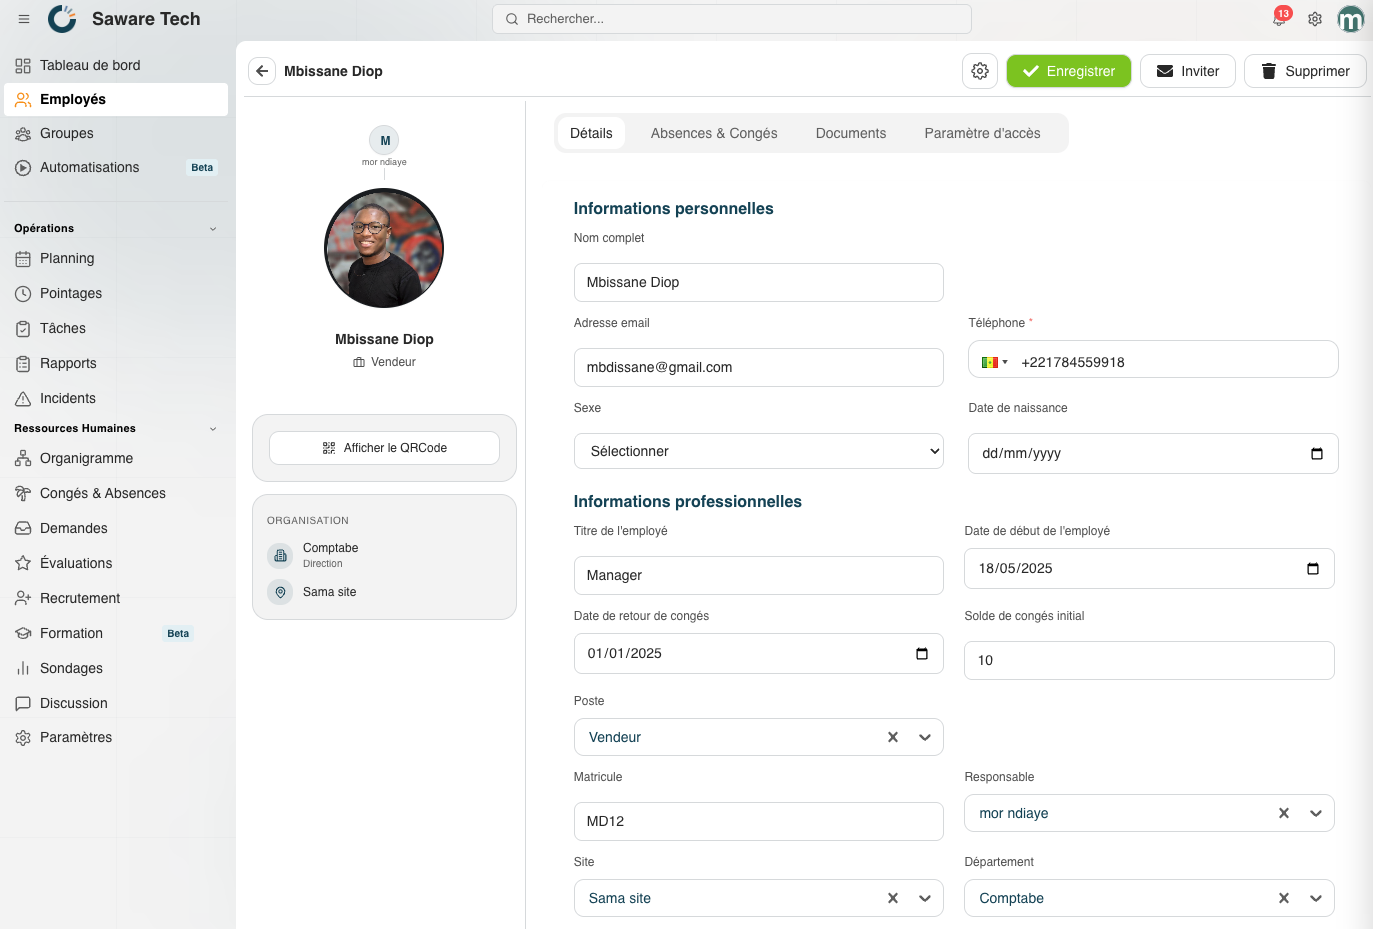Open Discussion in the sidebar
Screen dimensions: 1373x929
[x=116, y=703]
